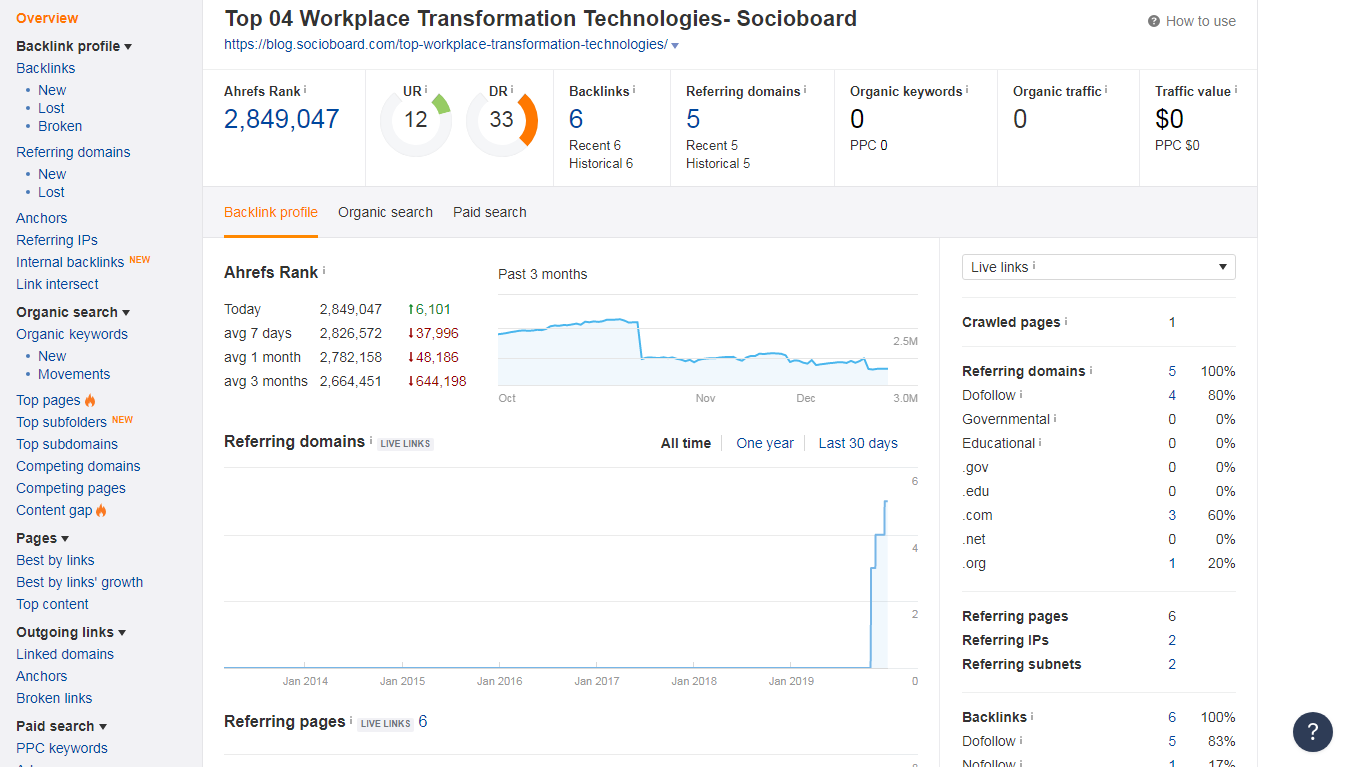Click the Referring subnets count 2
Screen dimensions: 1349x767
click(1172, 664)
